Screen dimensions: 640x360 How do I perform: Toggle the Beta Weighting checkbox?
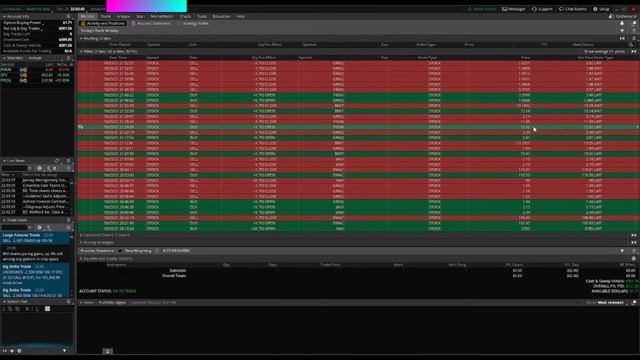(x=120, y=251)
